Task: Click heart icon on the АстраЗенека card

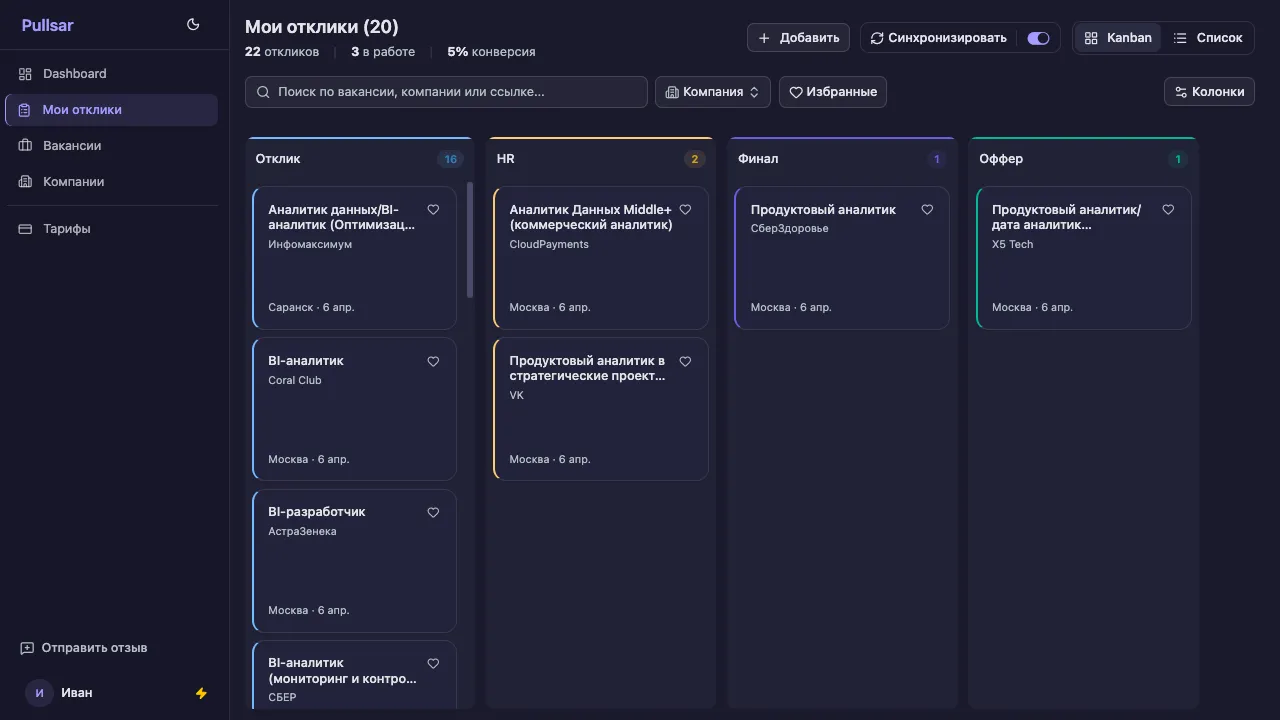Action: 433,512
